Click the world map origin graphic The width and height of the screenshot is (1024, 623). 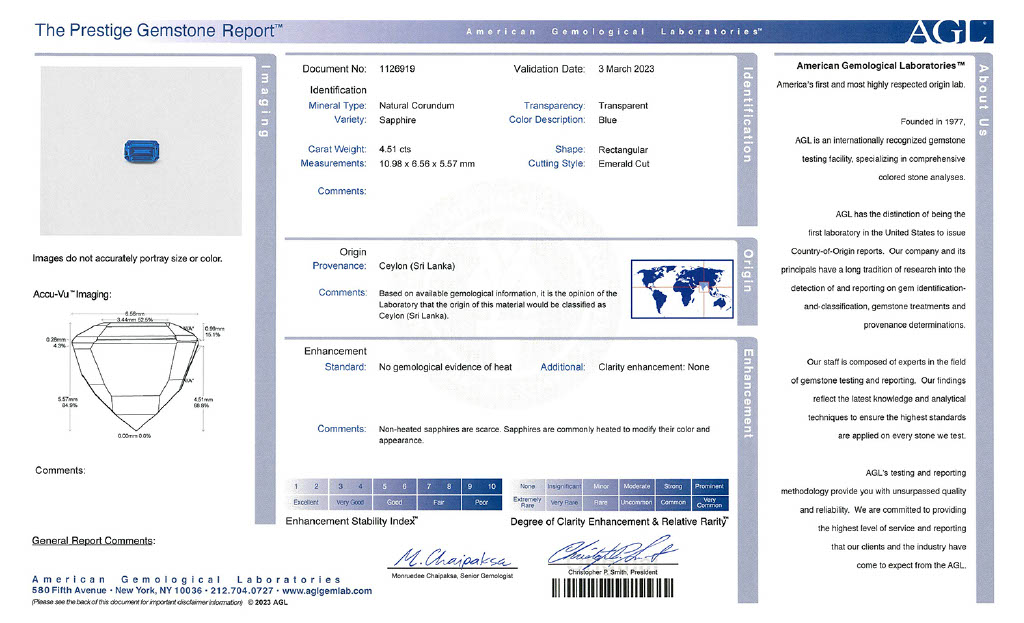[x=684, y=288]
